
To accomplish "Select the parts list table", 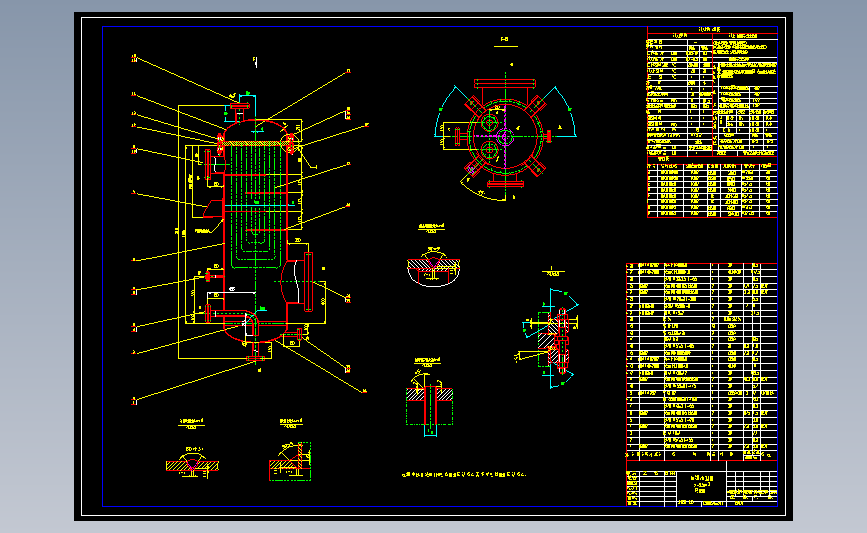I will point(702,361).
